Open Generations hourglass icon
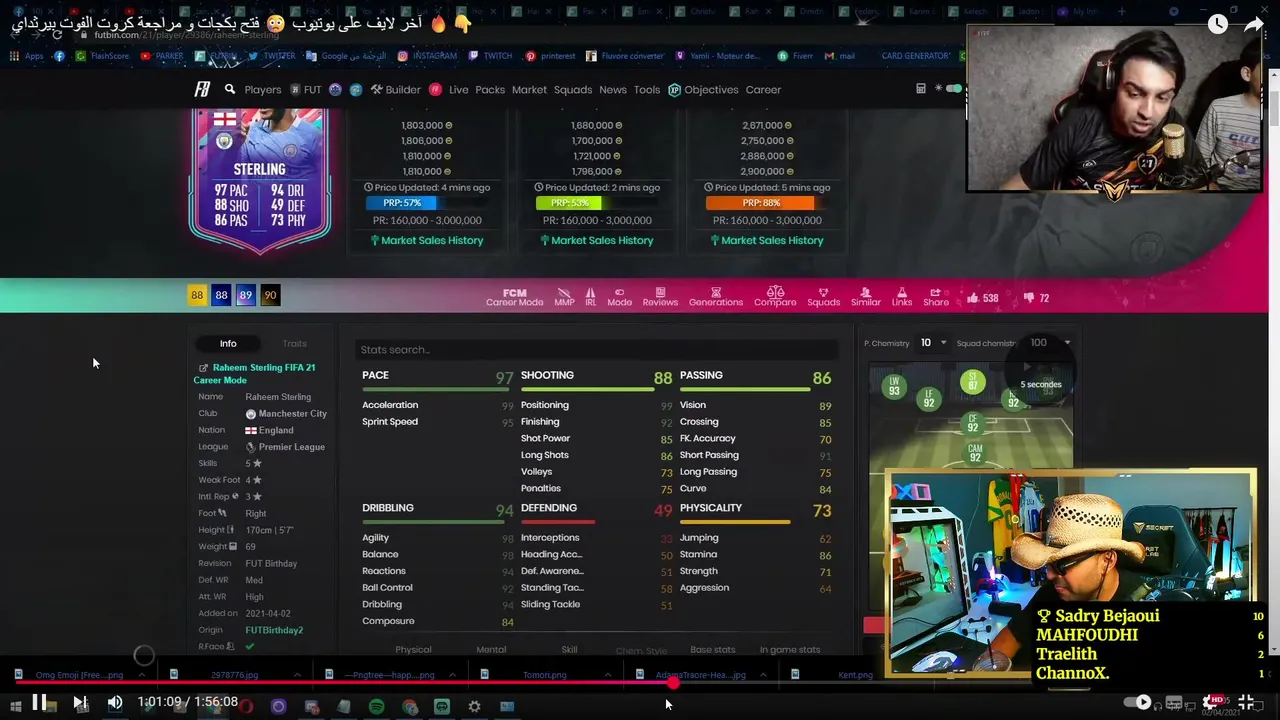This screenshot has width=1280, height=720. point(716,297)
